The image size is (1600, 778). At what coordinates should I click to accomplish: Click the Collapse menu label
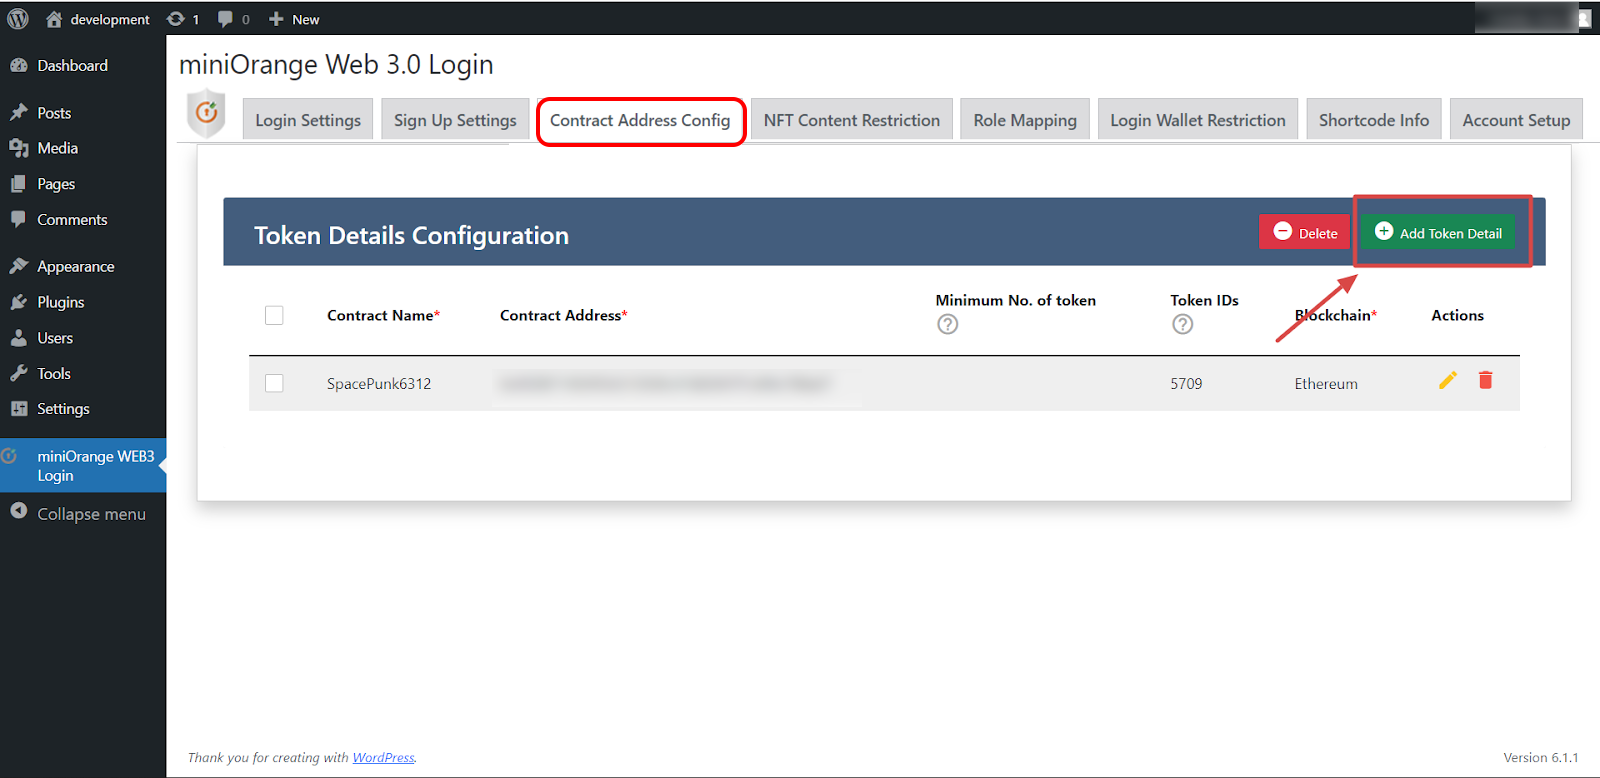click(x=91, y=514)
